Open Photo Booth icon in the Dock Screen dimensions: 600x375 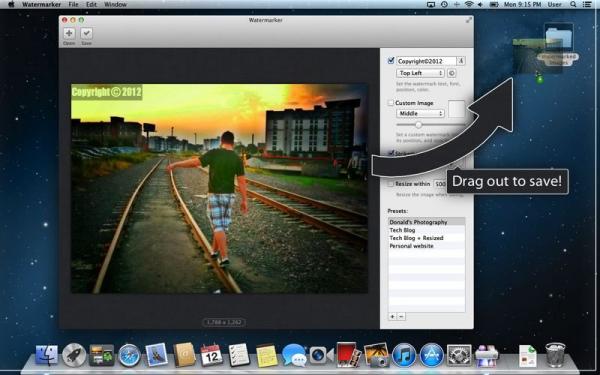coord(348,355)
